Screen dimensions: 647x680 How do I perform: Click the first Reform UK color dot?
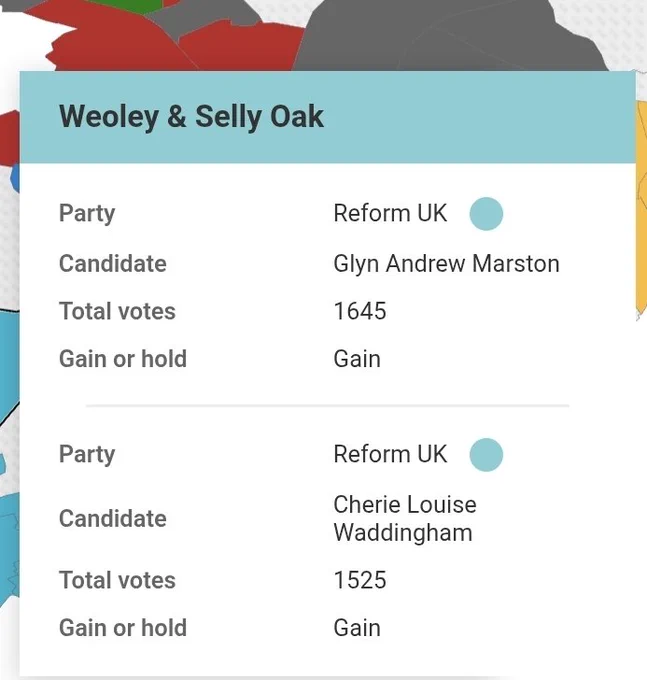click(486, 214)
